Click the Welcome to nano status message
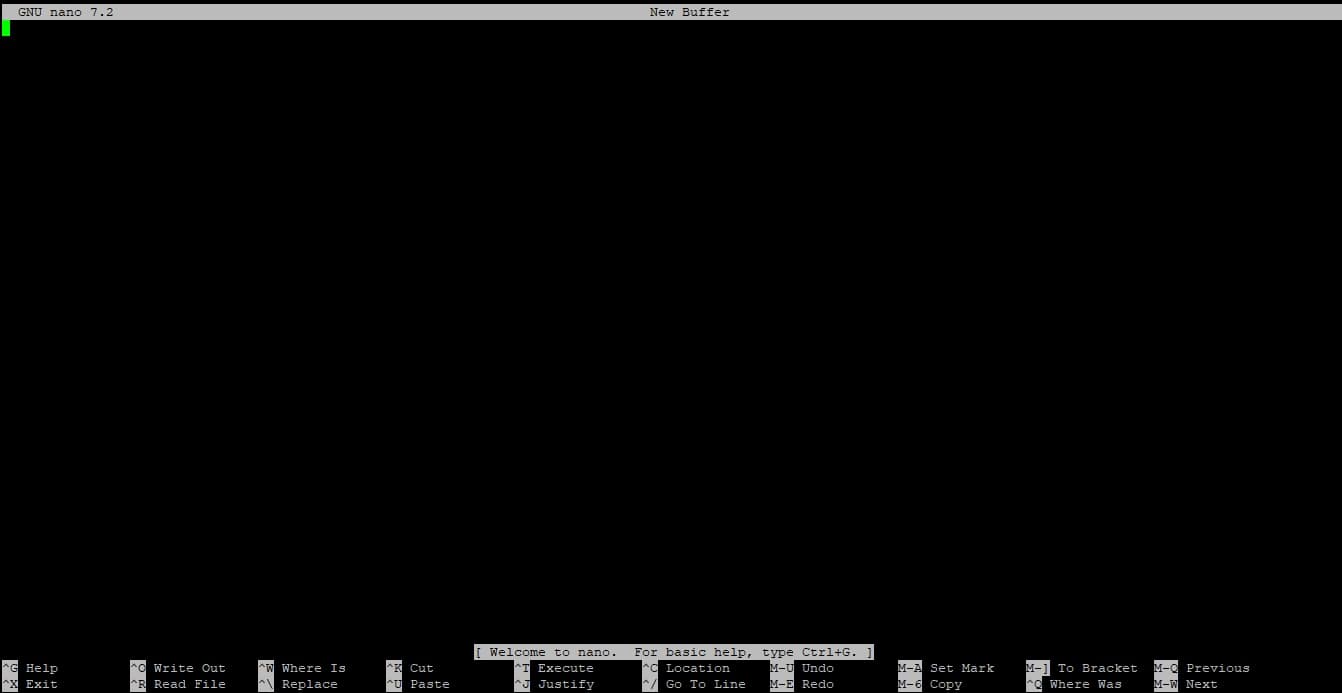1342x693 pixels. click(674, 652)
